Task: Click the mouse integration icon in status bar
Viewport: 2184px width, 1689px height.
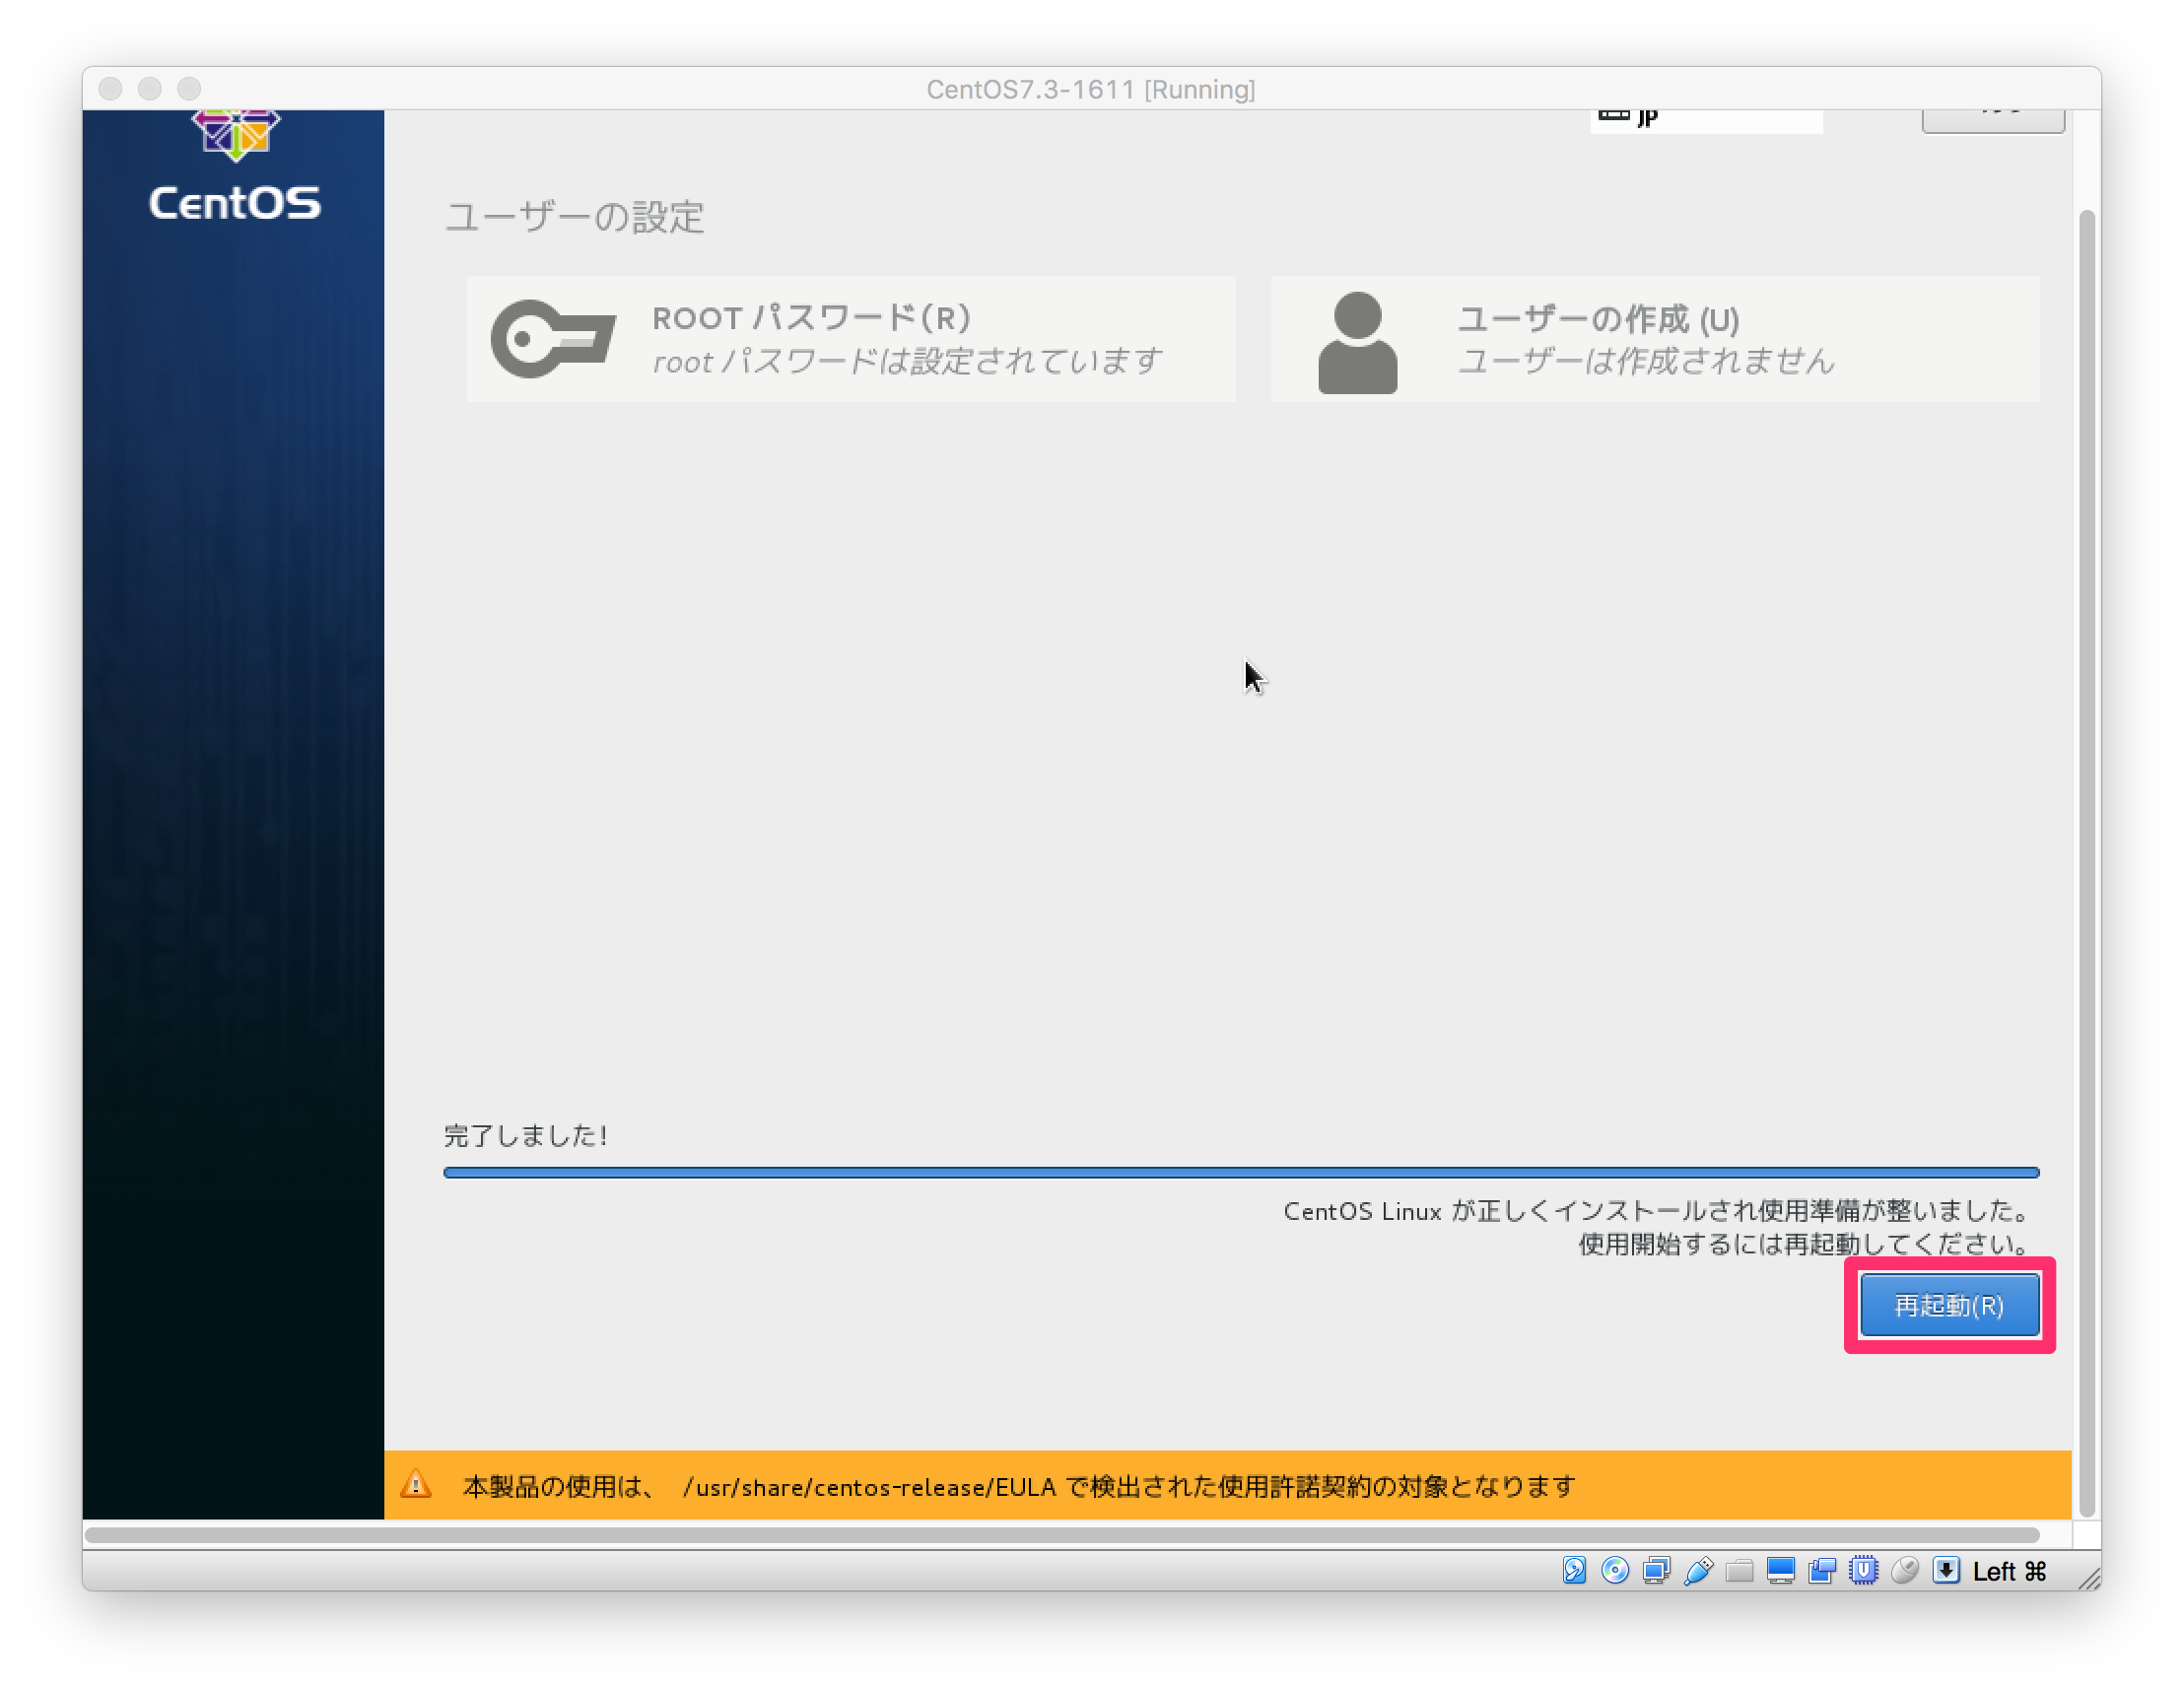Action: 1905,1570
